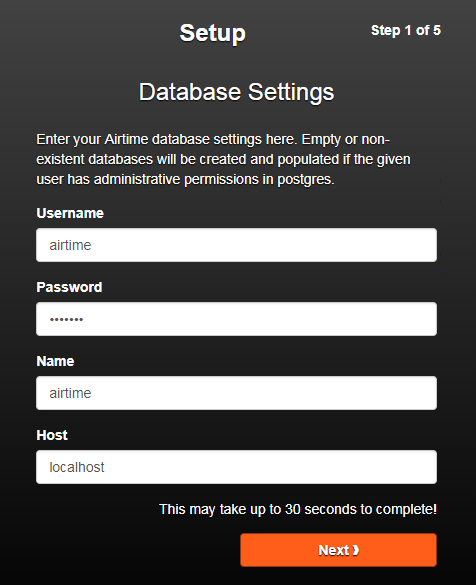
Task: Focus the Password input field
Action: tap(236, 319)
